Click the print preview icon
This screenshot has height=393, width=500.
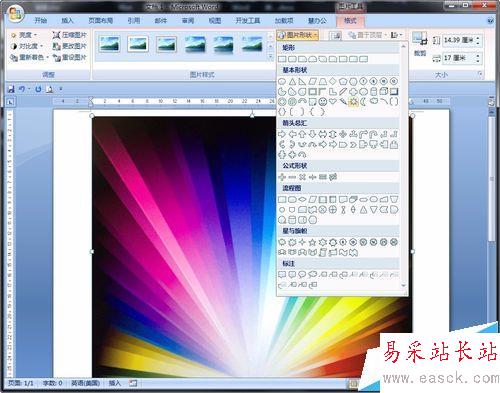pos(50,89)
